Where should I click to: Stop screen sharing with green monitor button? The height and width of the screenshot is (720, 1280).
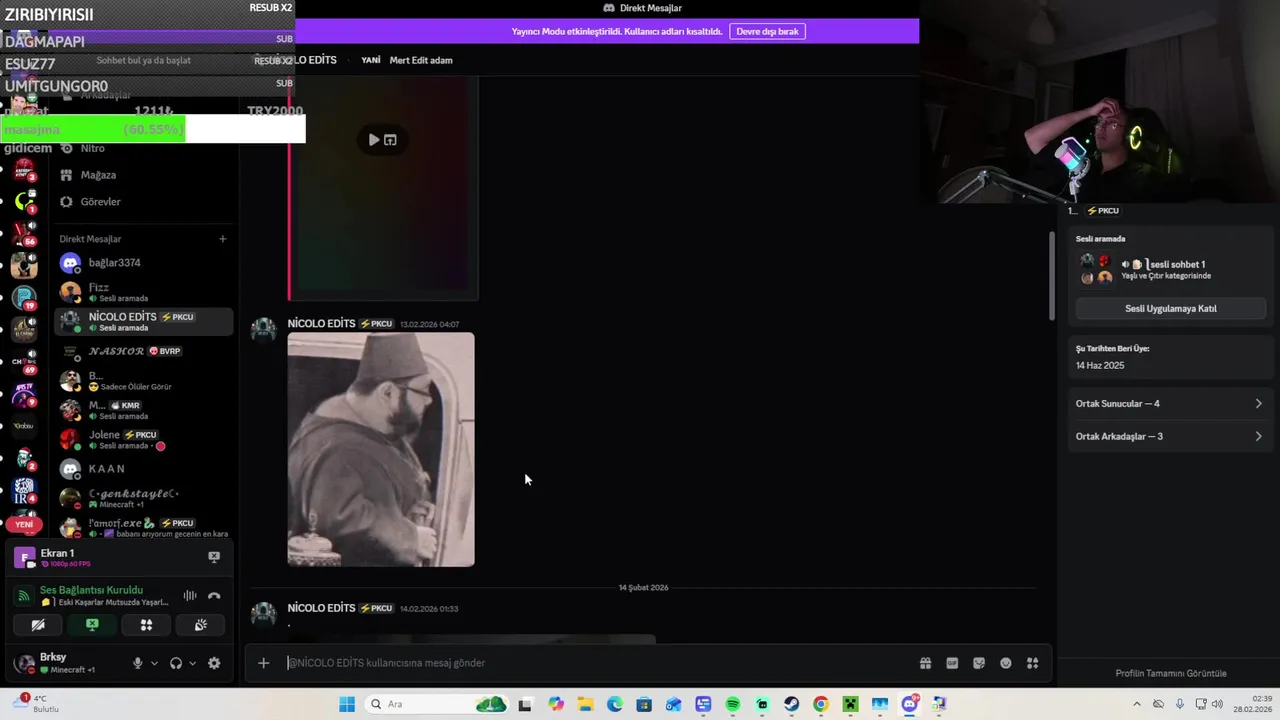(x=92, y=625)
